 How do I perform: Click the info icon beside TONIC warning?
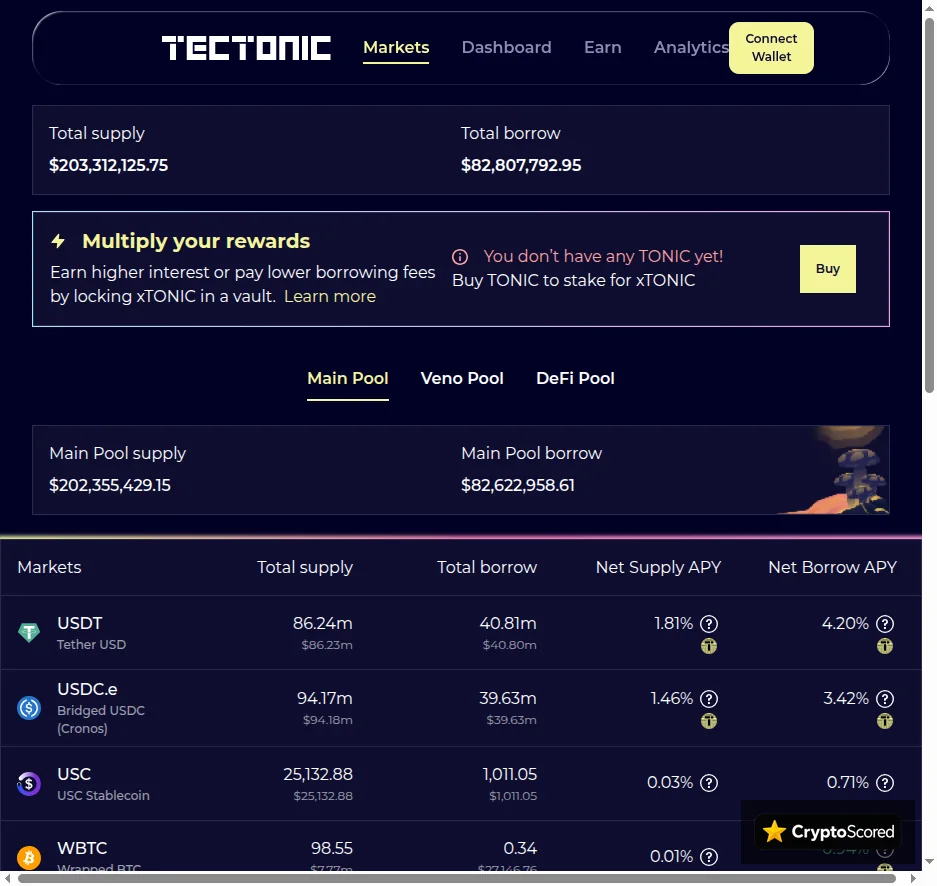[x=460, y=257]
